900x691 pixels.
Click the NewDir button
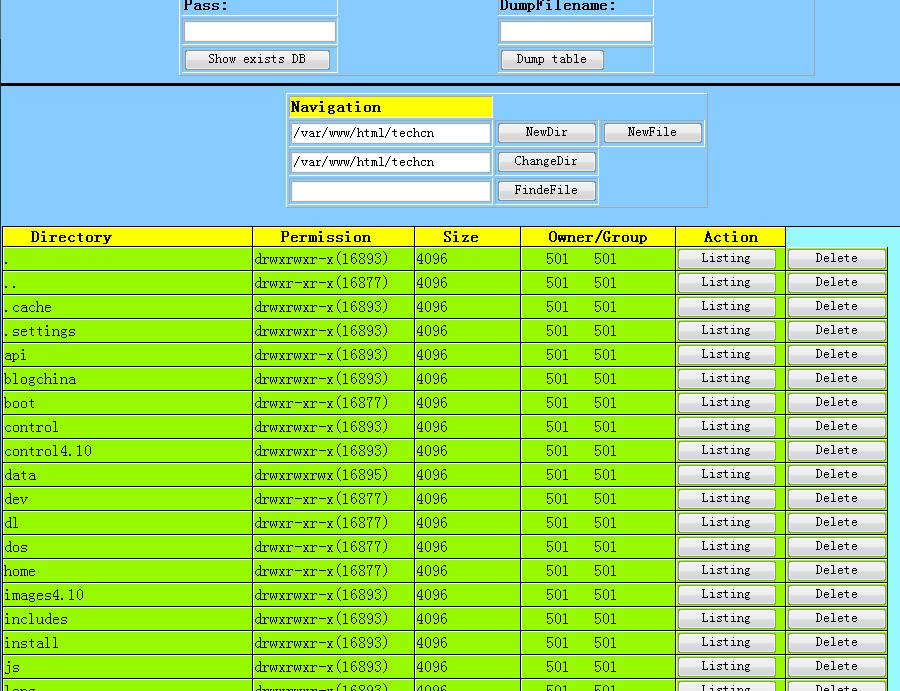tap(546, 132)
